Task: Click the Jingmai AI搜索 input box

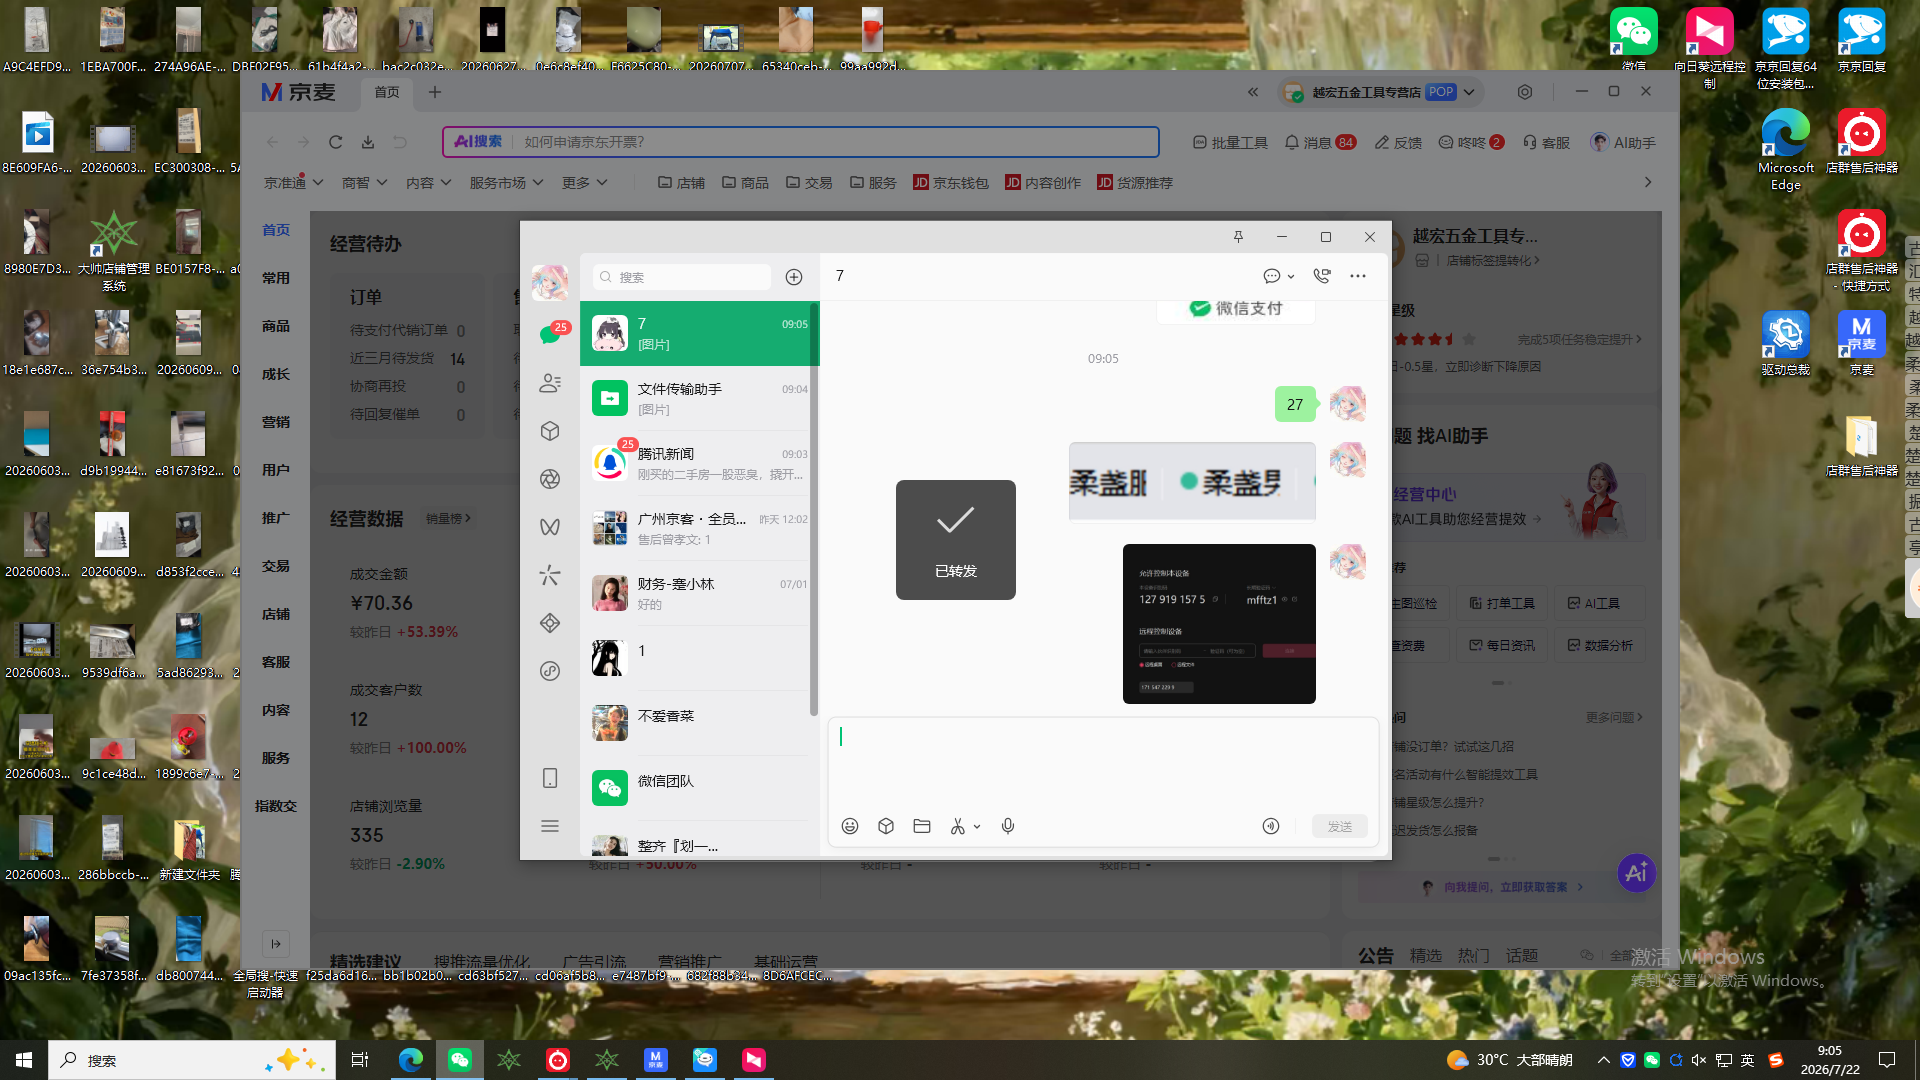Action: (x=800, y=142)
